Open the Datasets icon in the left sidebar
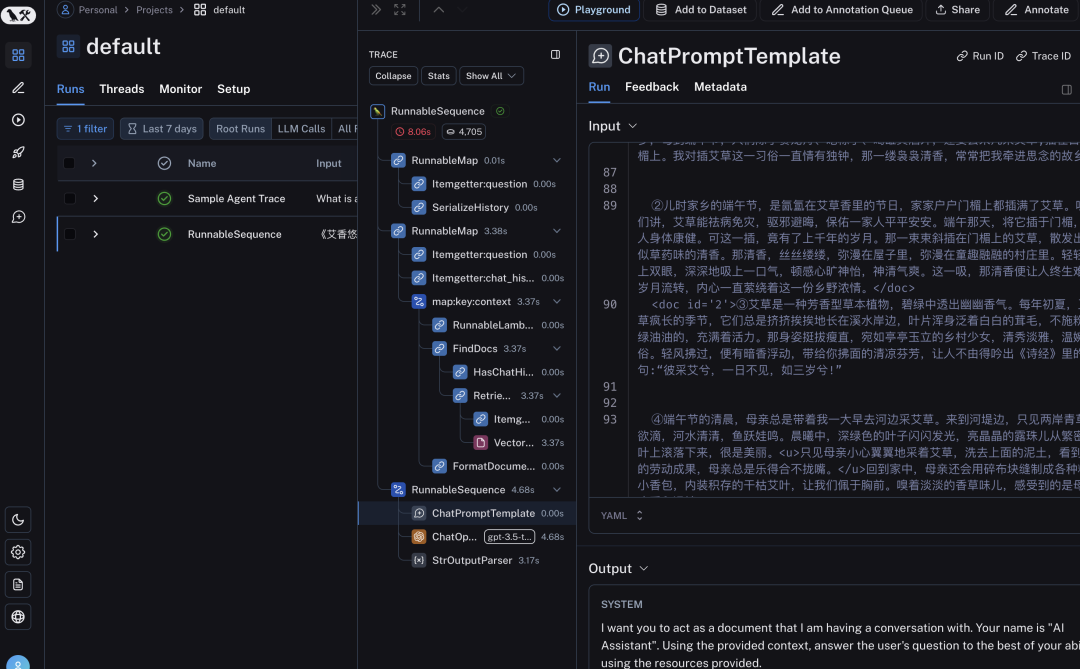The image size is (1080, 669). [18, 184]
